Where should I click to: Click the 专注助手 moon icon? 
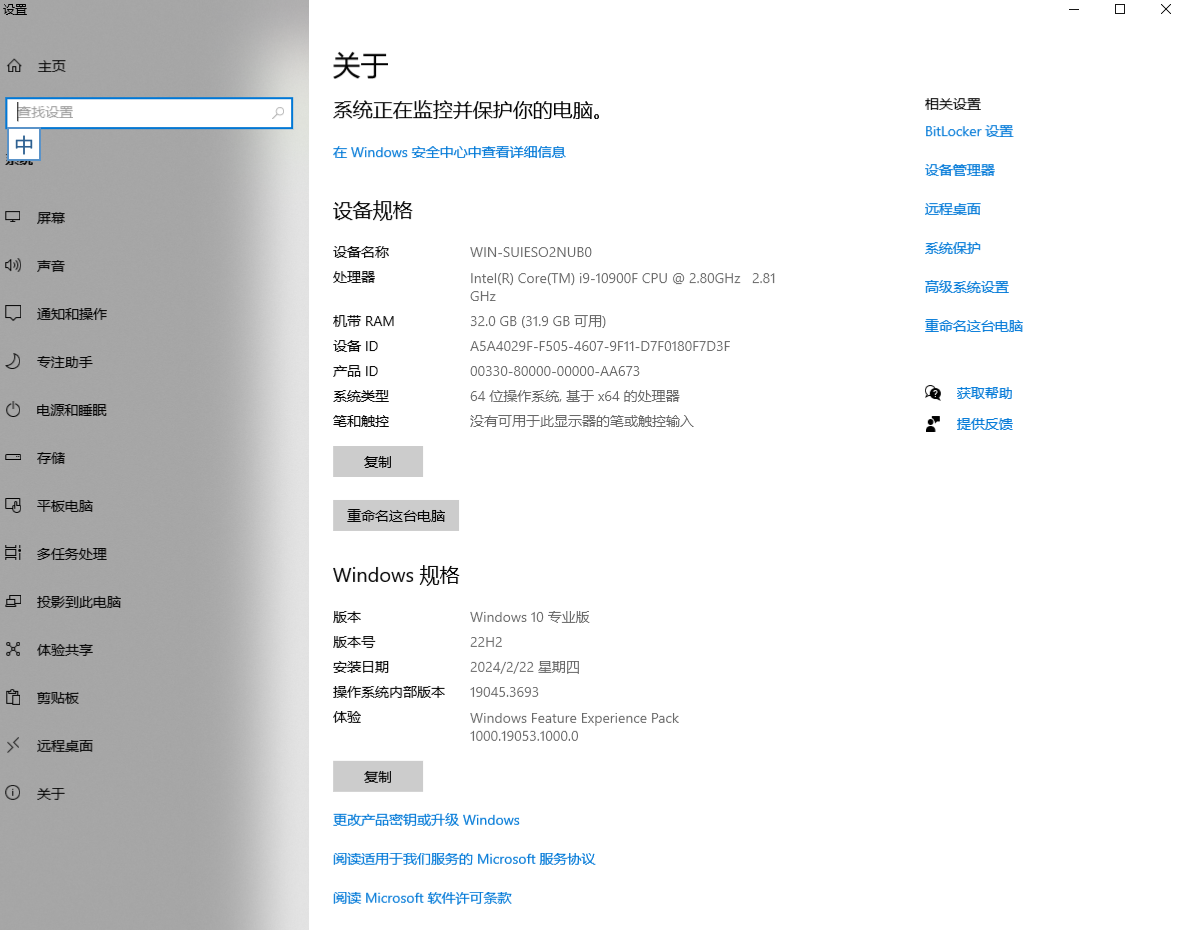point(13,361)
